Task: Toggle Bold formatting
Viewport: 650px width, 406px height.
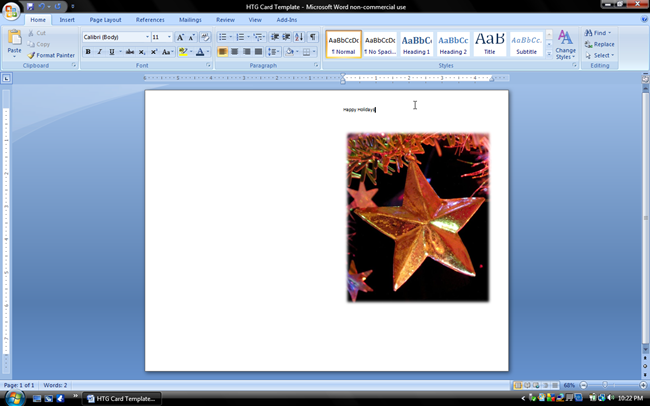Action: pos(88,52)
